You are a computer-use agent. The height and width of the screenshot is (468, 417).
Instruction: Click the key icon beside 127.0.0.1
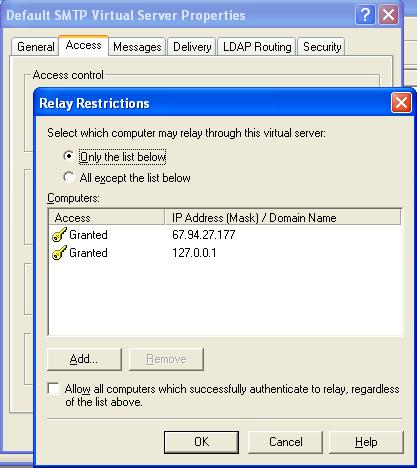coord(59,253)
